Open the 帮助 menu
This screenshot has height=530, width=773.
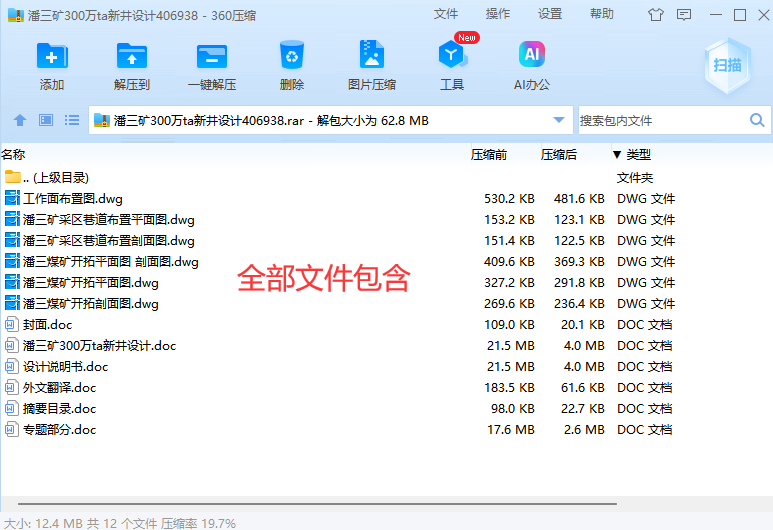[x=602, y=14]
